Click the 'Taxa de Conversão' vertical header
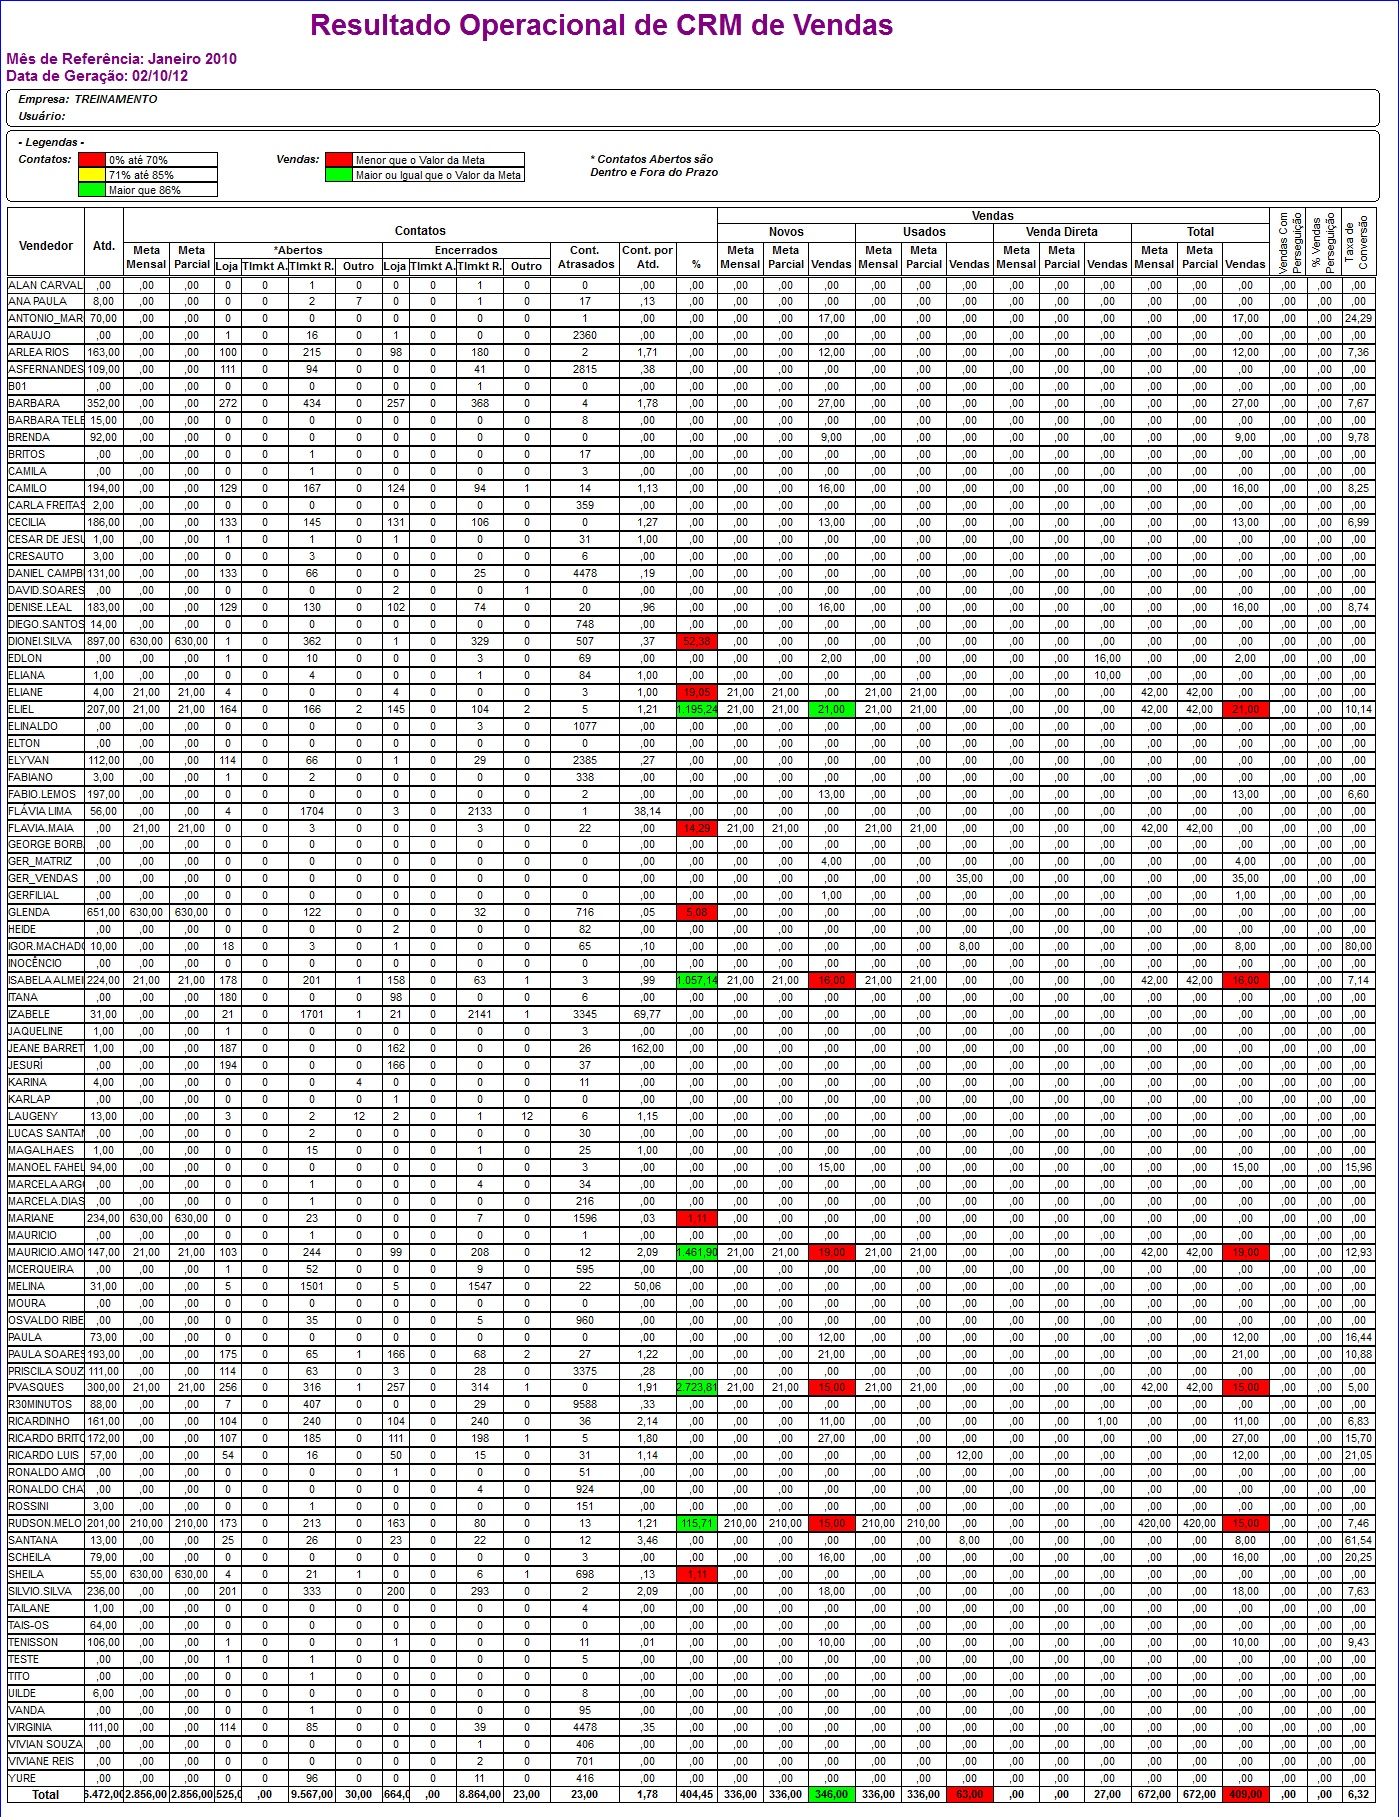This screenshot has height=1817, width=1399. coord(1357,241)
